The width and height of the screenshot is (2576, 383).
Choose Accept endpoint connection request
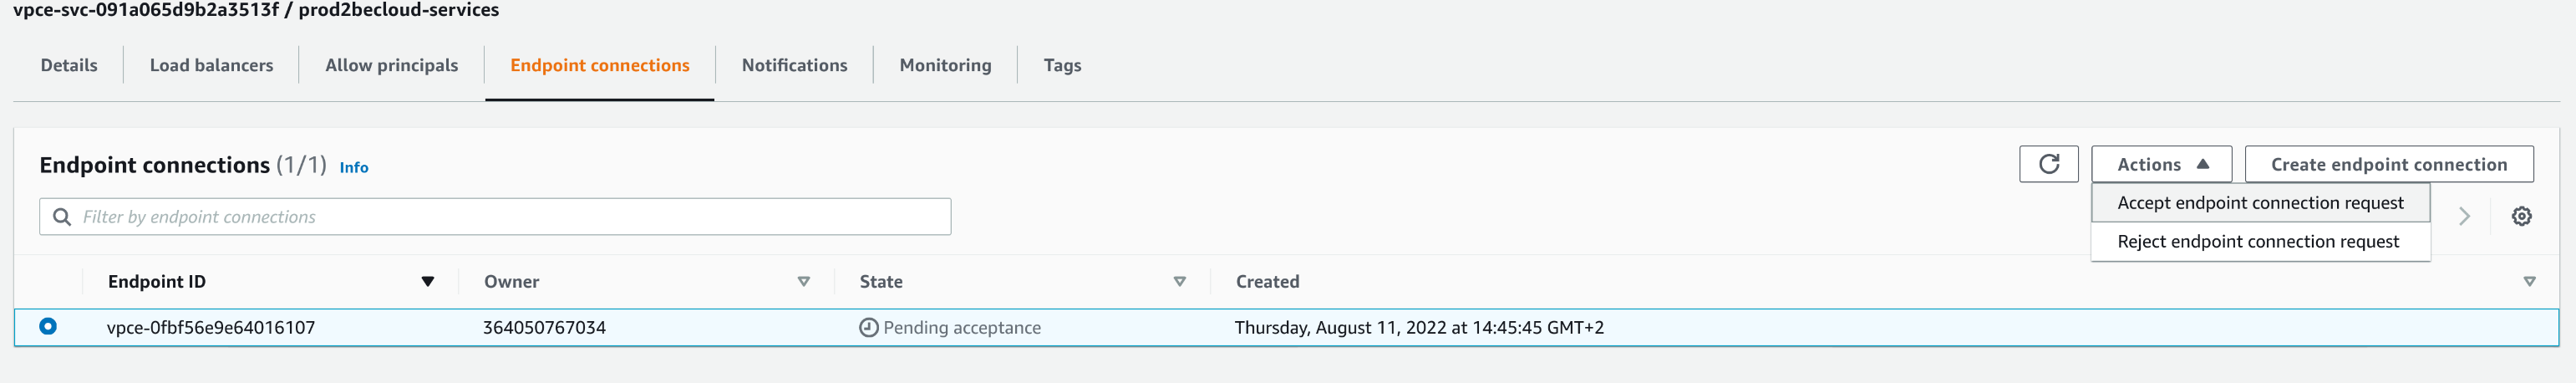click(2260, 203)
